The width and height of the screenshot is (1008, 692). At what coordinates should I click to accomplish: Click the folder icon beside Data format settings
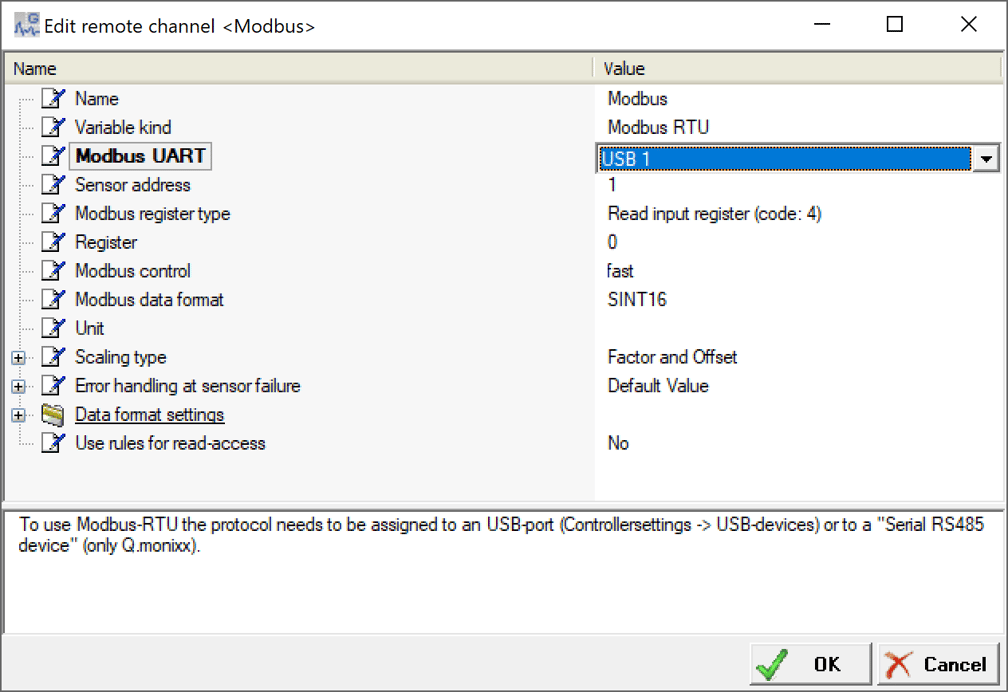55,414
